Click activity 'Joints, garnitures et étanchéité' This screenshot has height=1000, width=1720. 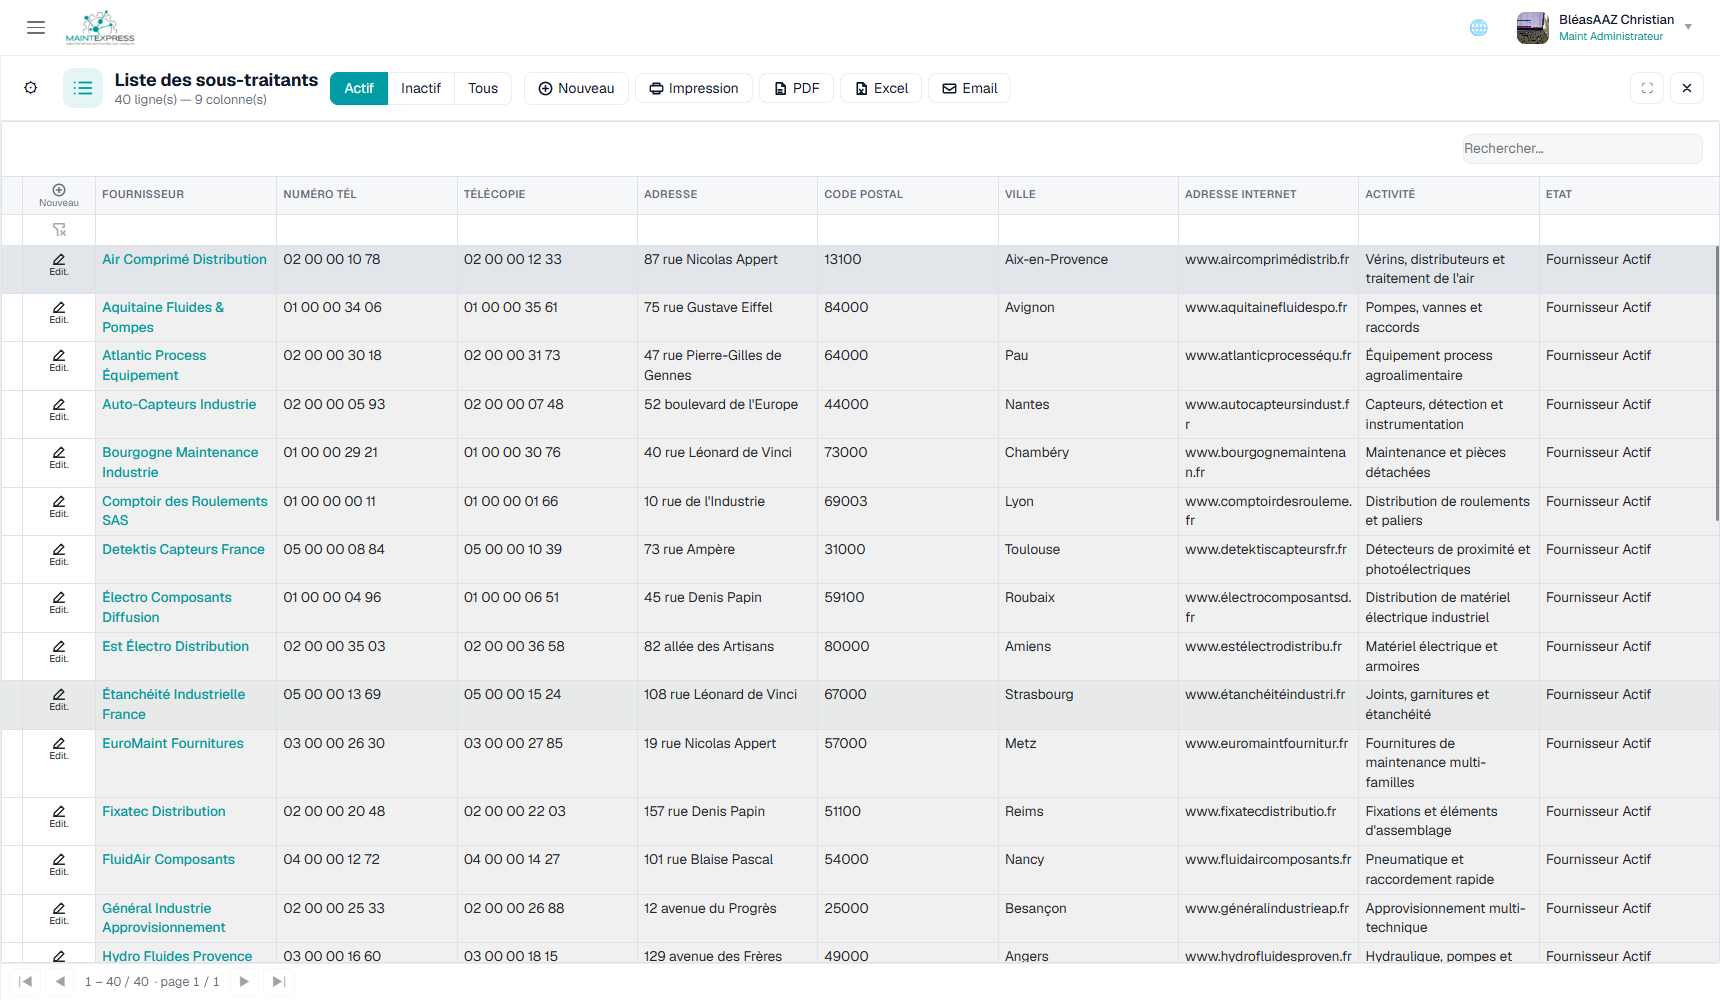[1427, 704]
